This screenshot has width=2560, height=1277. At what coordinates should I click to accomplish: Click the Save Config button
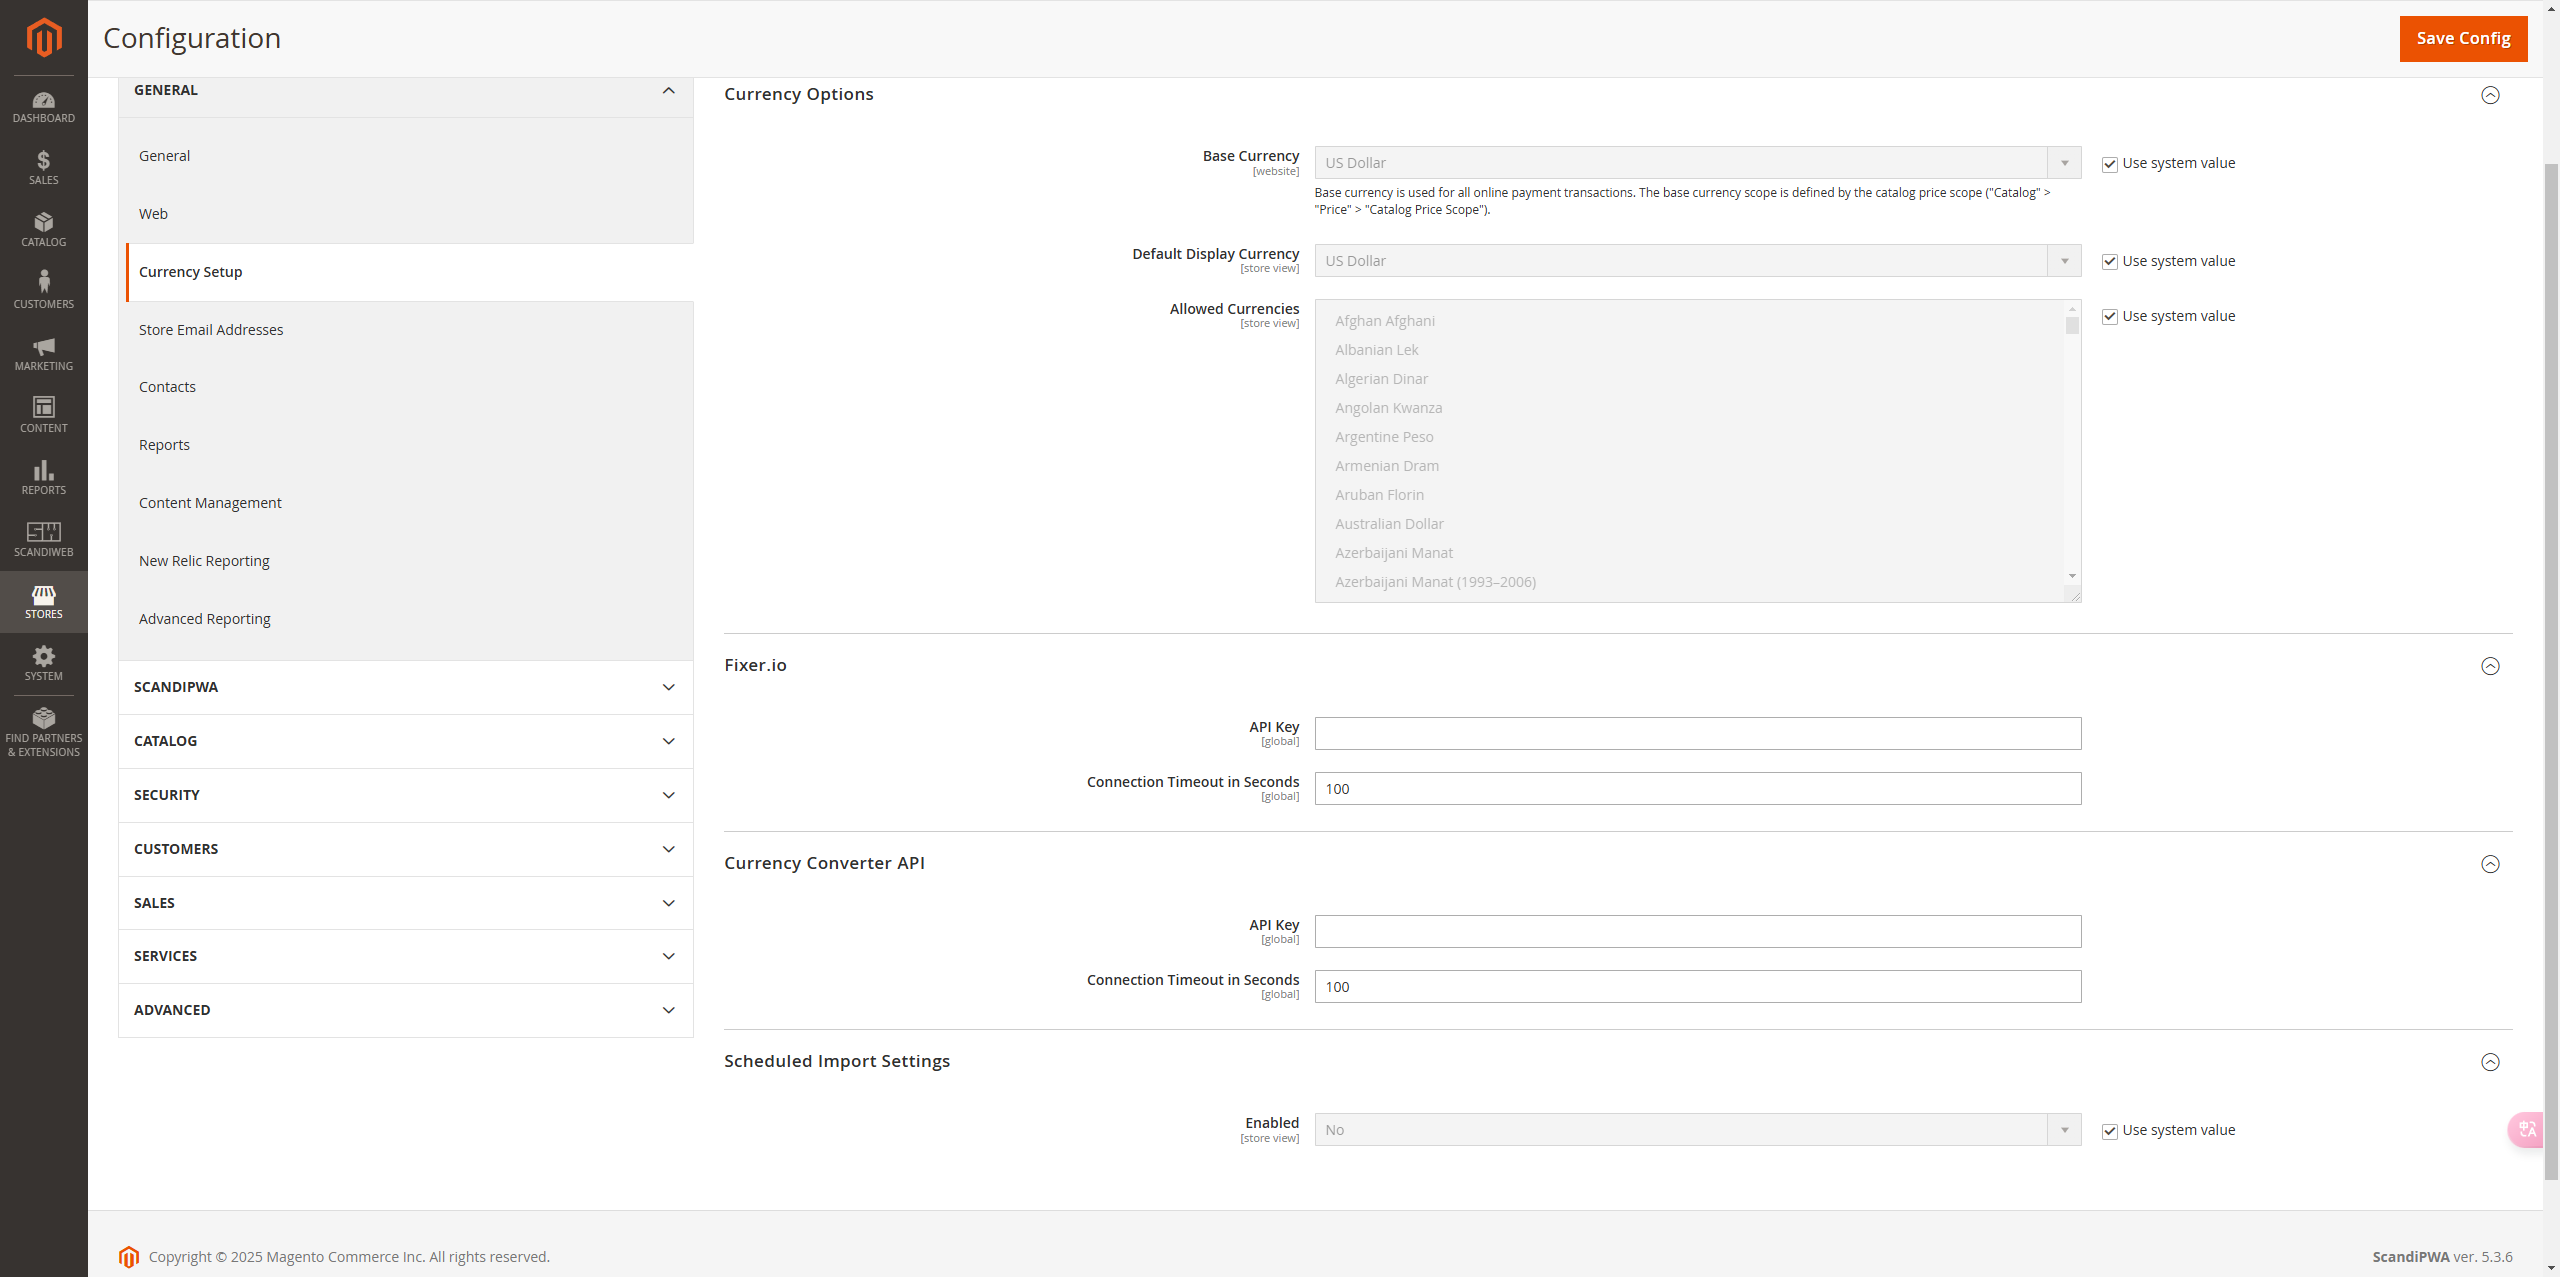2462,38
